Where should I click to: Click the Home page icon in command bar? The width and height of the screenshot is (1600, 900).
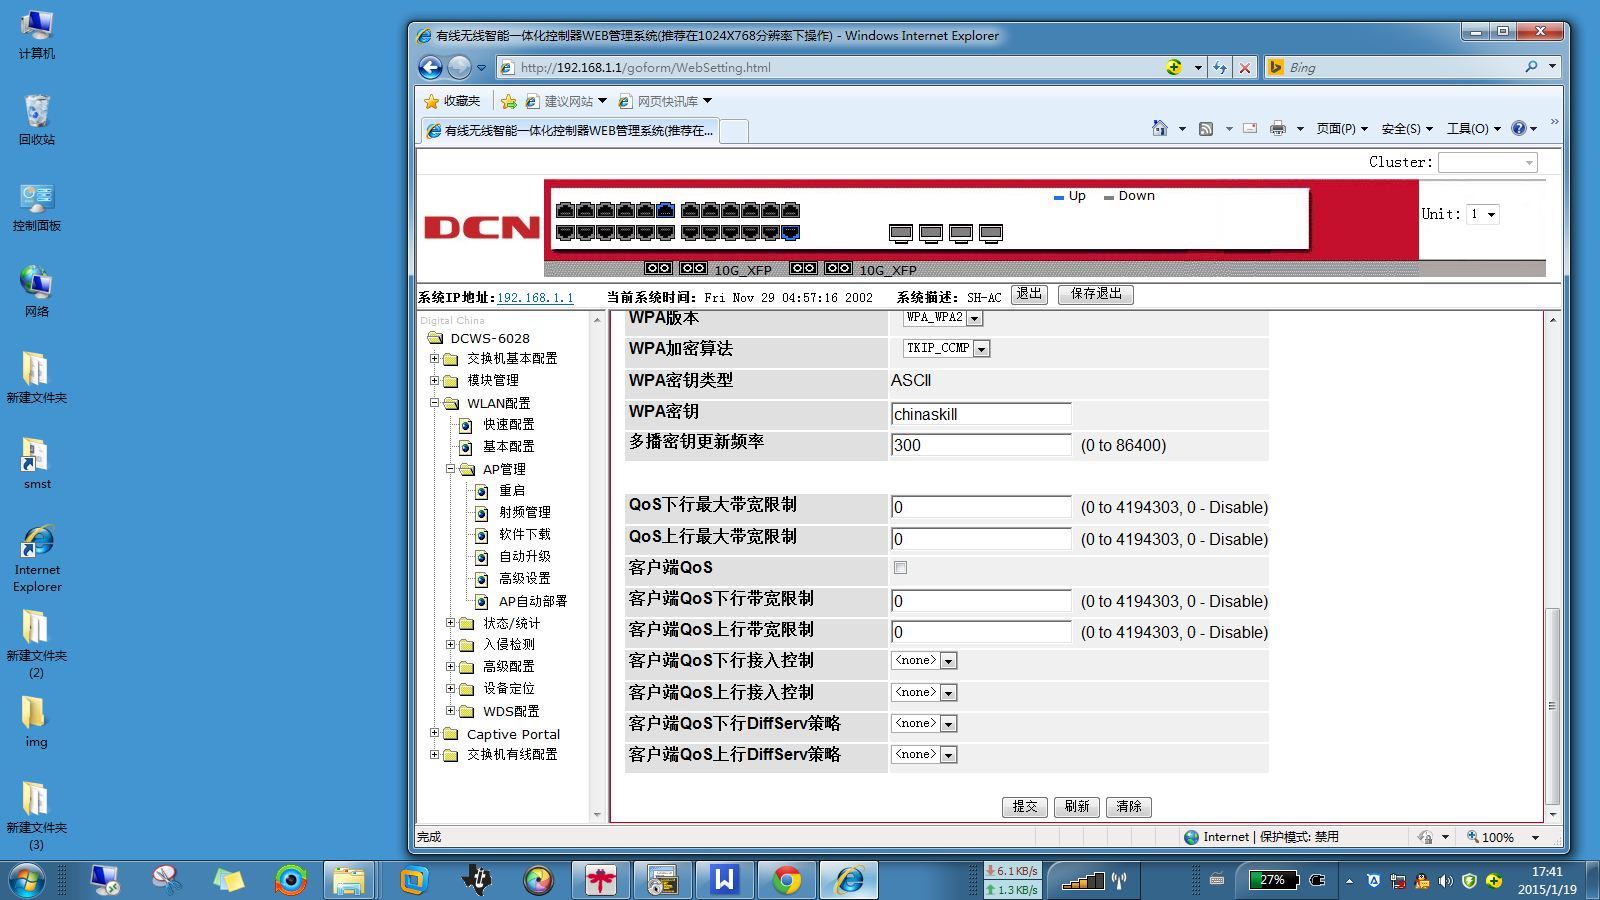(x=1160, y=128)
